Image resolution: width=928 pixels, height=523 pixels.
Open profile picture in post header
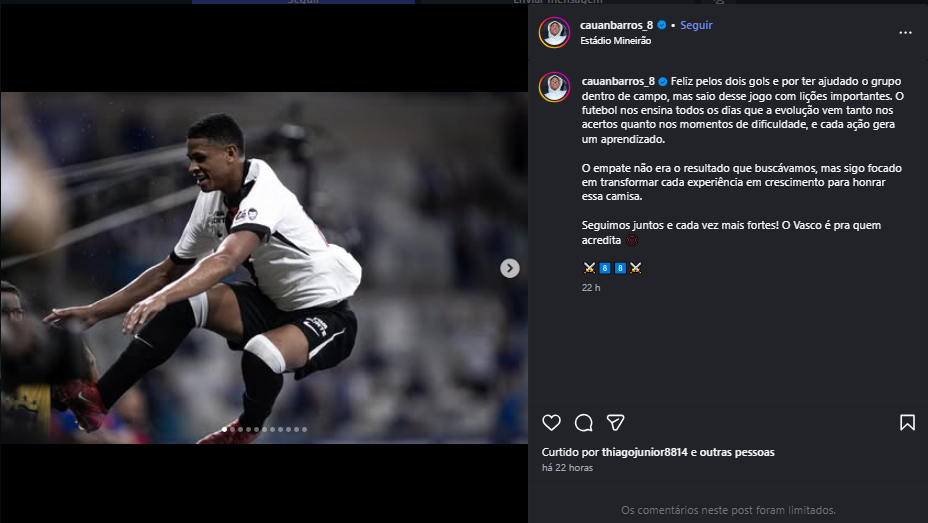click(554, 32)
